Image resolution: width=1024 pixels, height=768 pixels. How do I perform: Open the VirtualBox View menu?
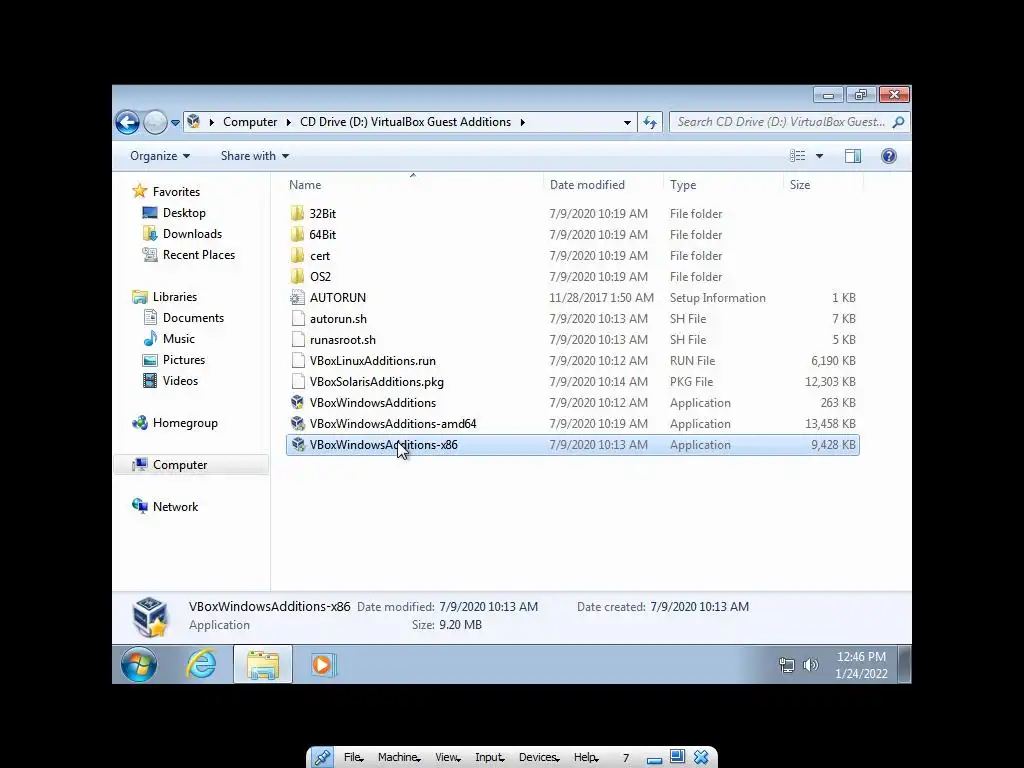coord(448,757)
